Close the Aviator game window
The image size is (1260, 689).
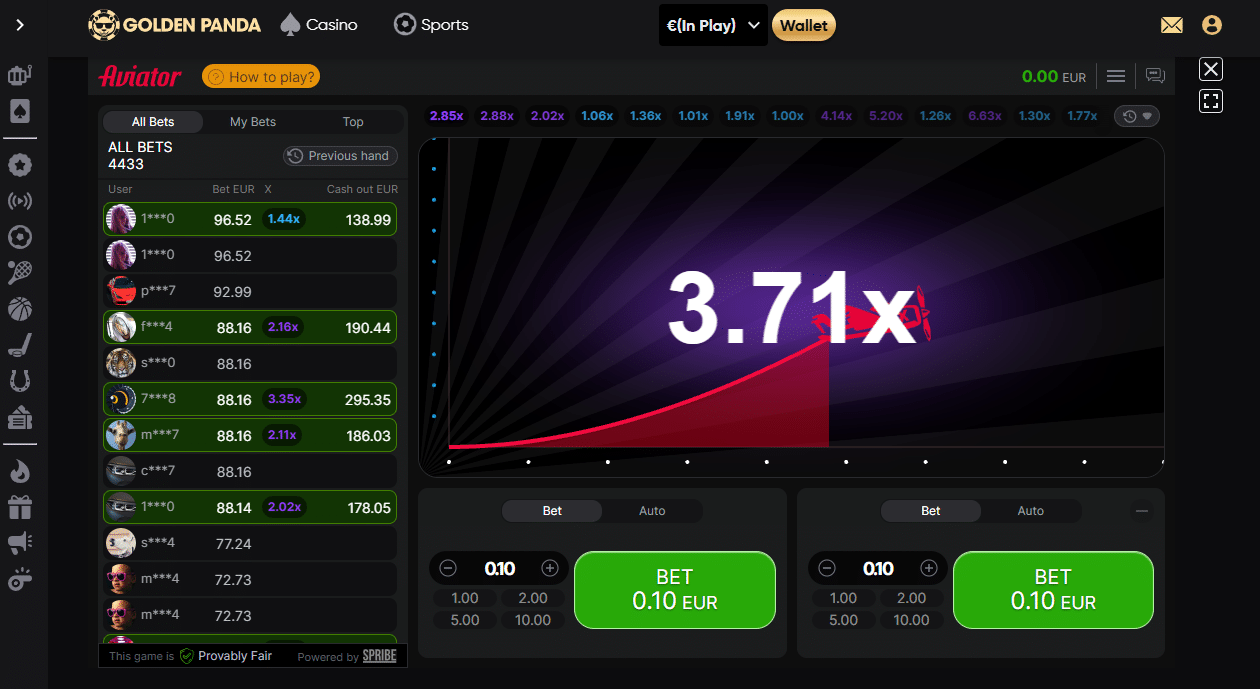click(1211, 69)
